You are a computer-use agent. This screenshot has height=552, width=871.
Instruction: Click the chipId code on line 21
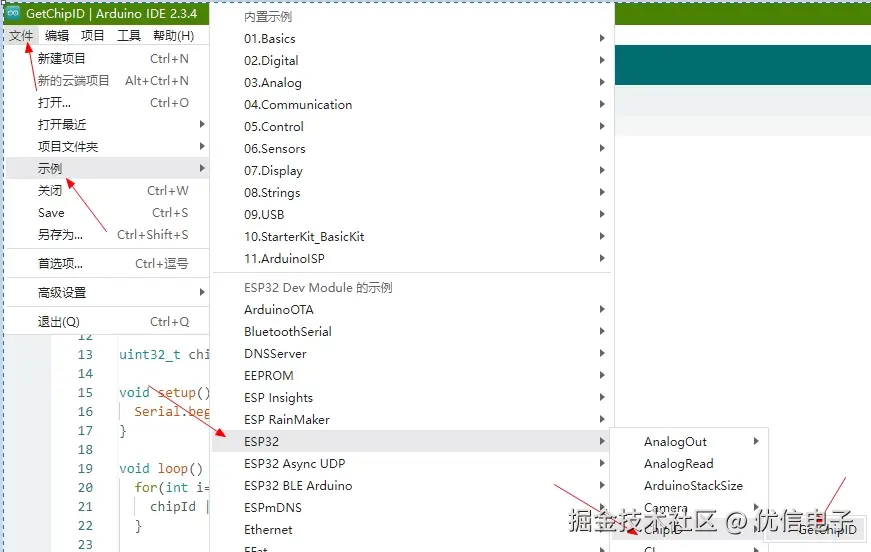click(173, 506)
